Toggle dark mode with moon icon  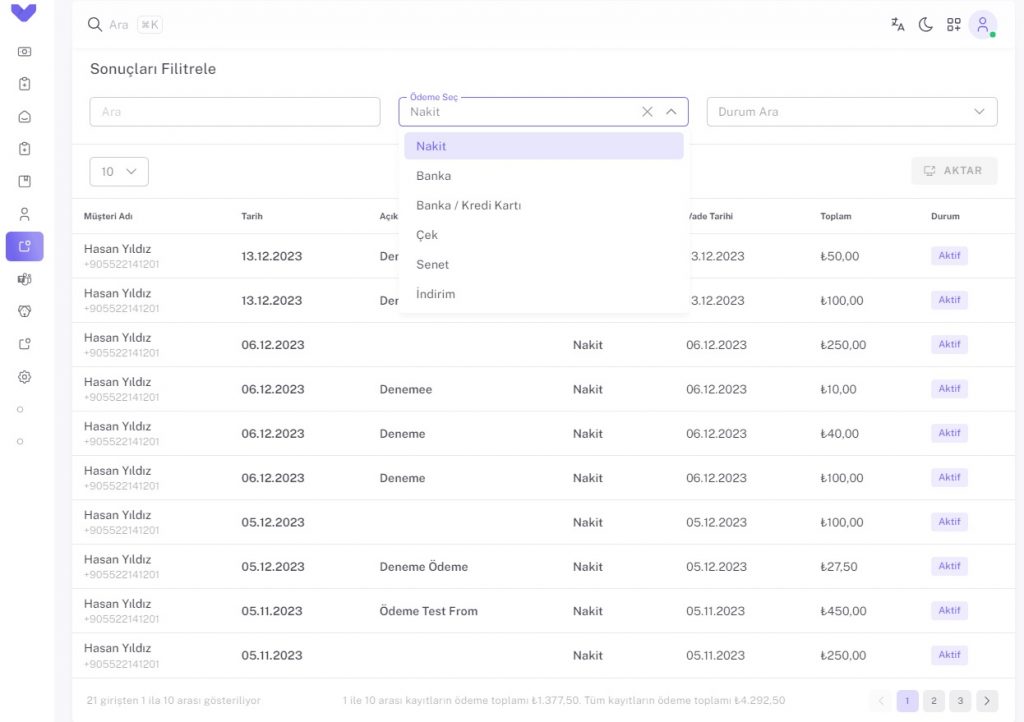[x=925, y=25]
